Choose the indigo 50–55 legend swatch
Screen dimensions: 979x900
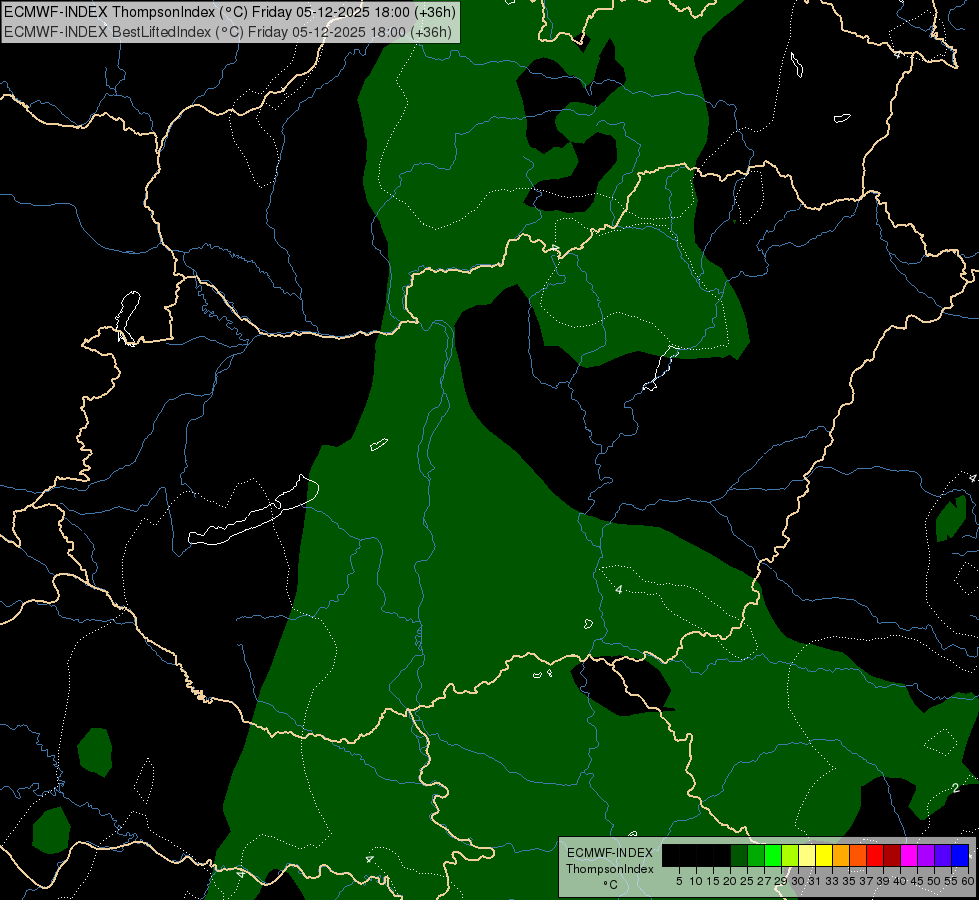[943, 855]
